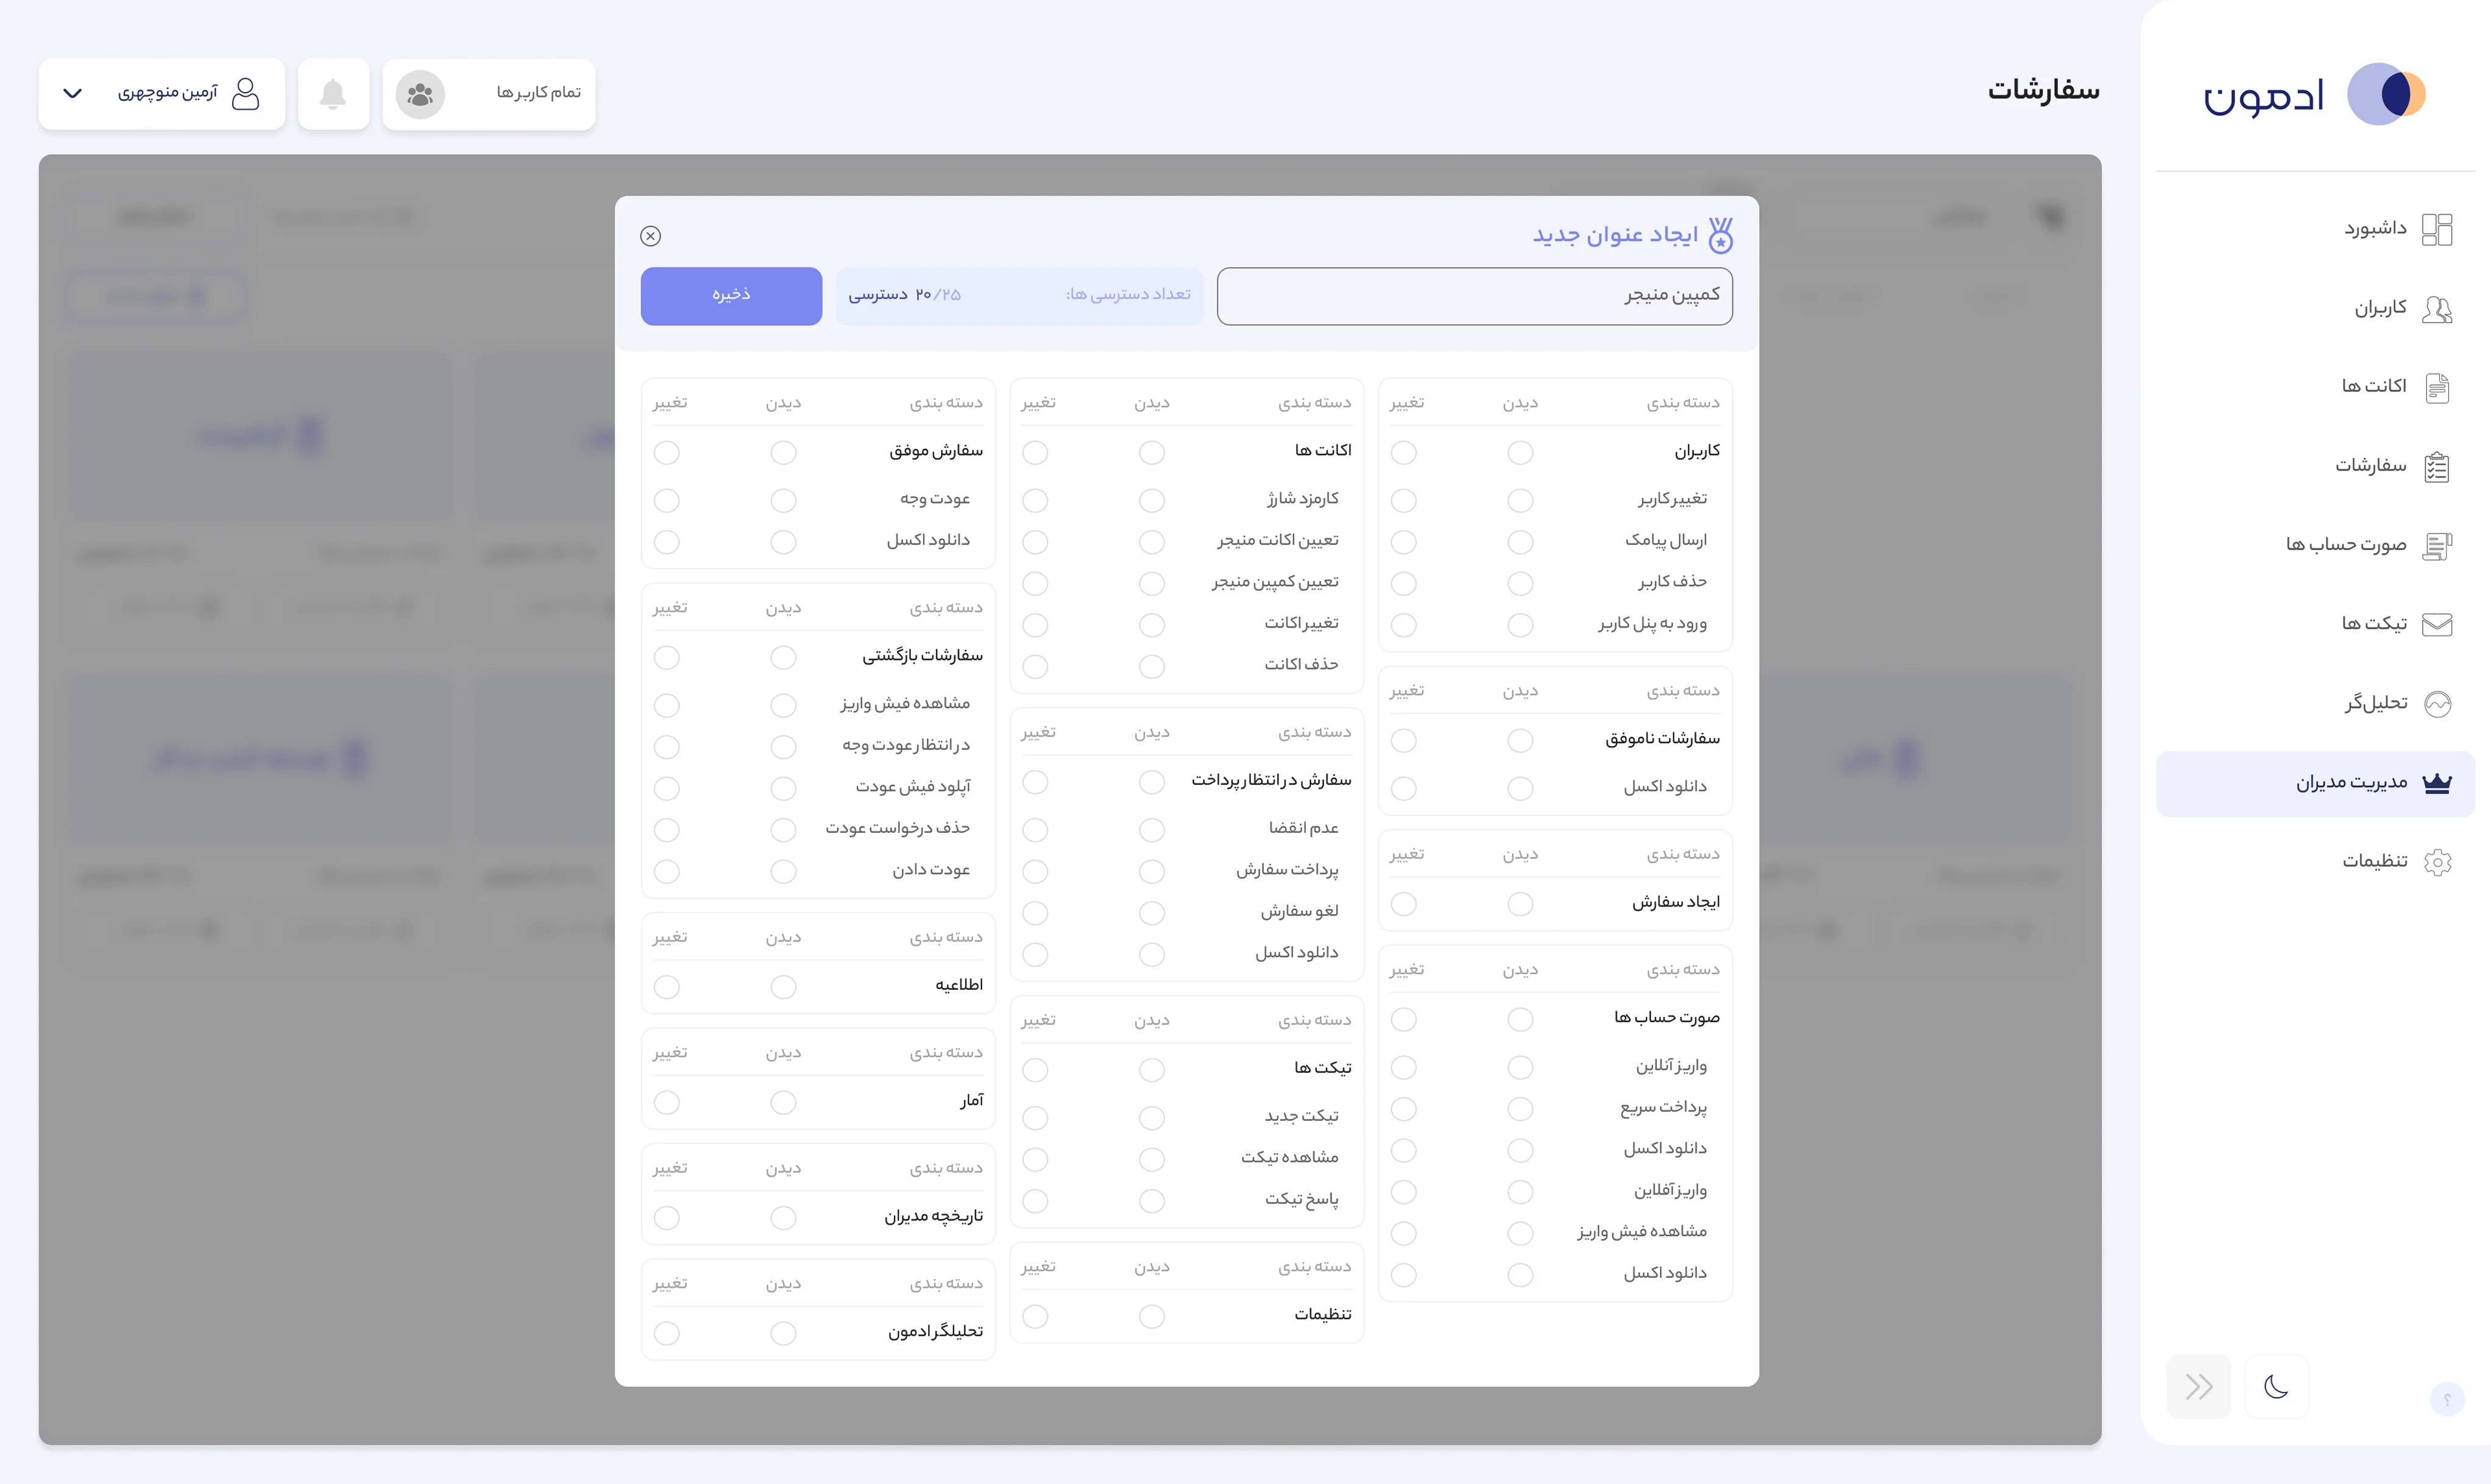This screenshot has height=1484, width=2491.
Task: Click the user profile avatar icon
Action: (x=245, y=94)
